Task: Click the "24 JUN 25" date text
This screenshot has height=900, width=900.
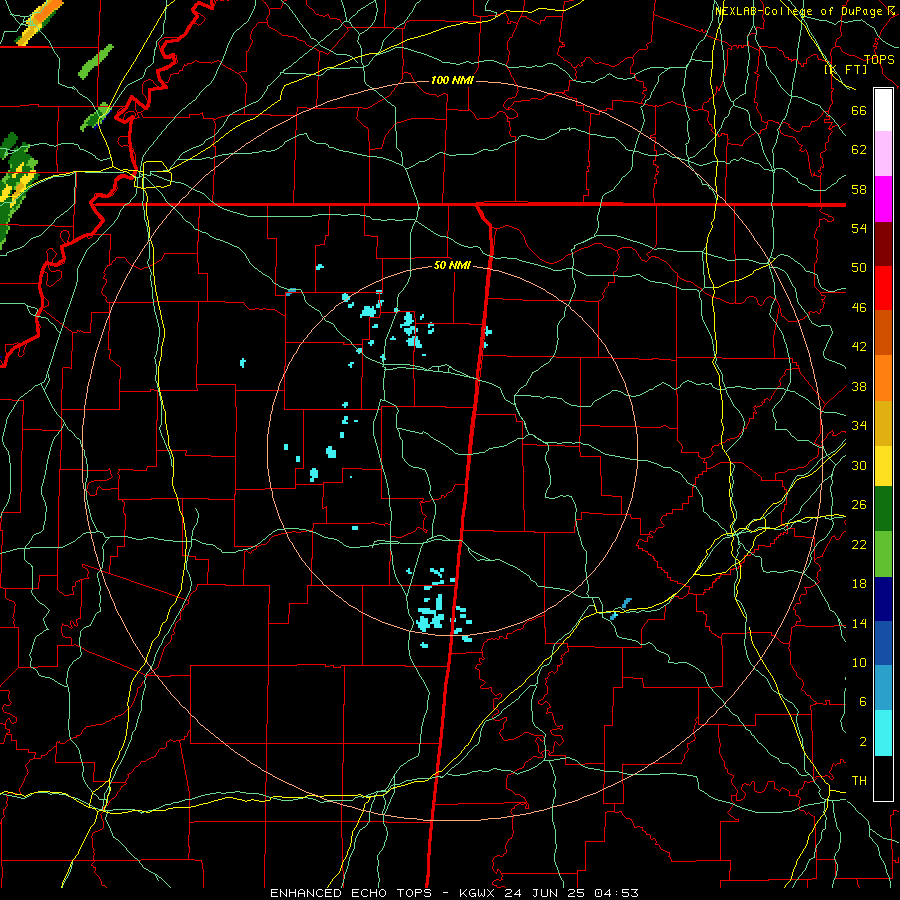Action: click(546, 893)
